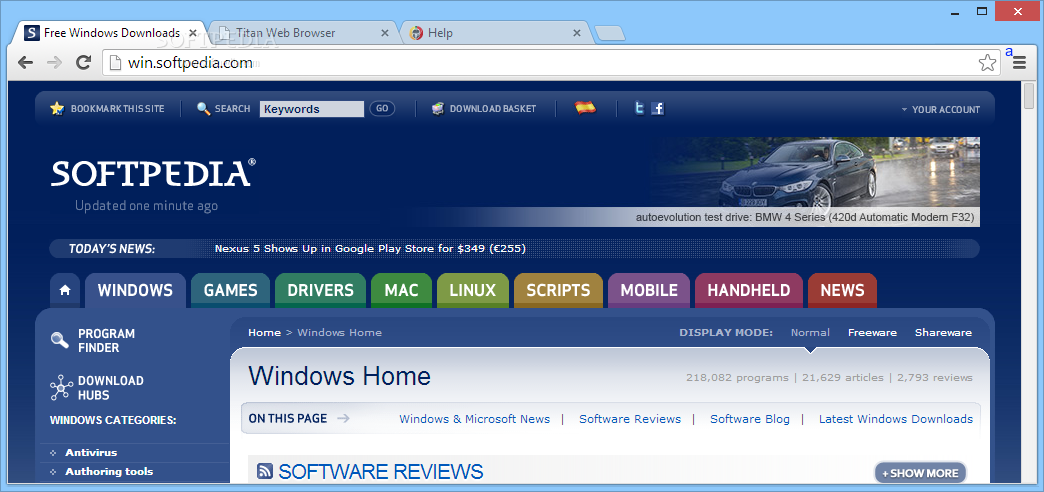Minimize the browser window
The image size is (1044, 492).
pos(955,11)
